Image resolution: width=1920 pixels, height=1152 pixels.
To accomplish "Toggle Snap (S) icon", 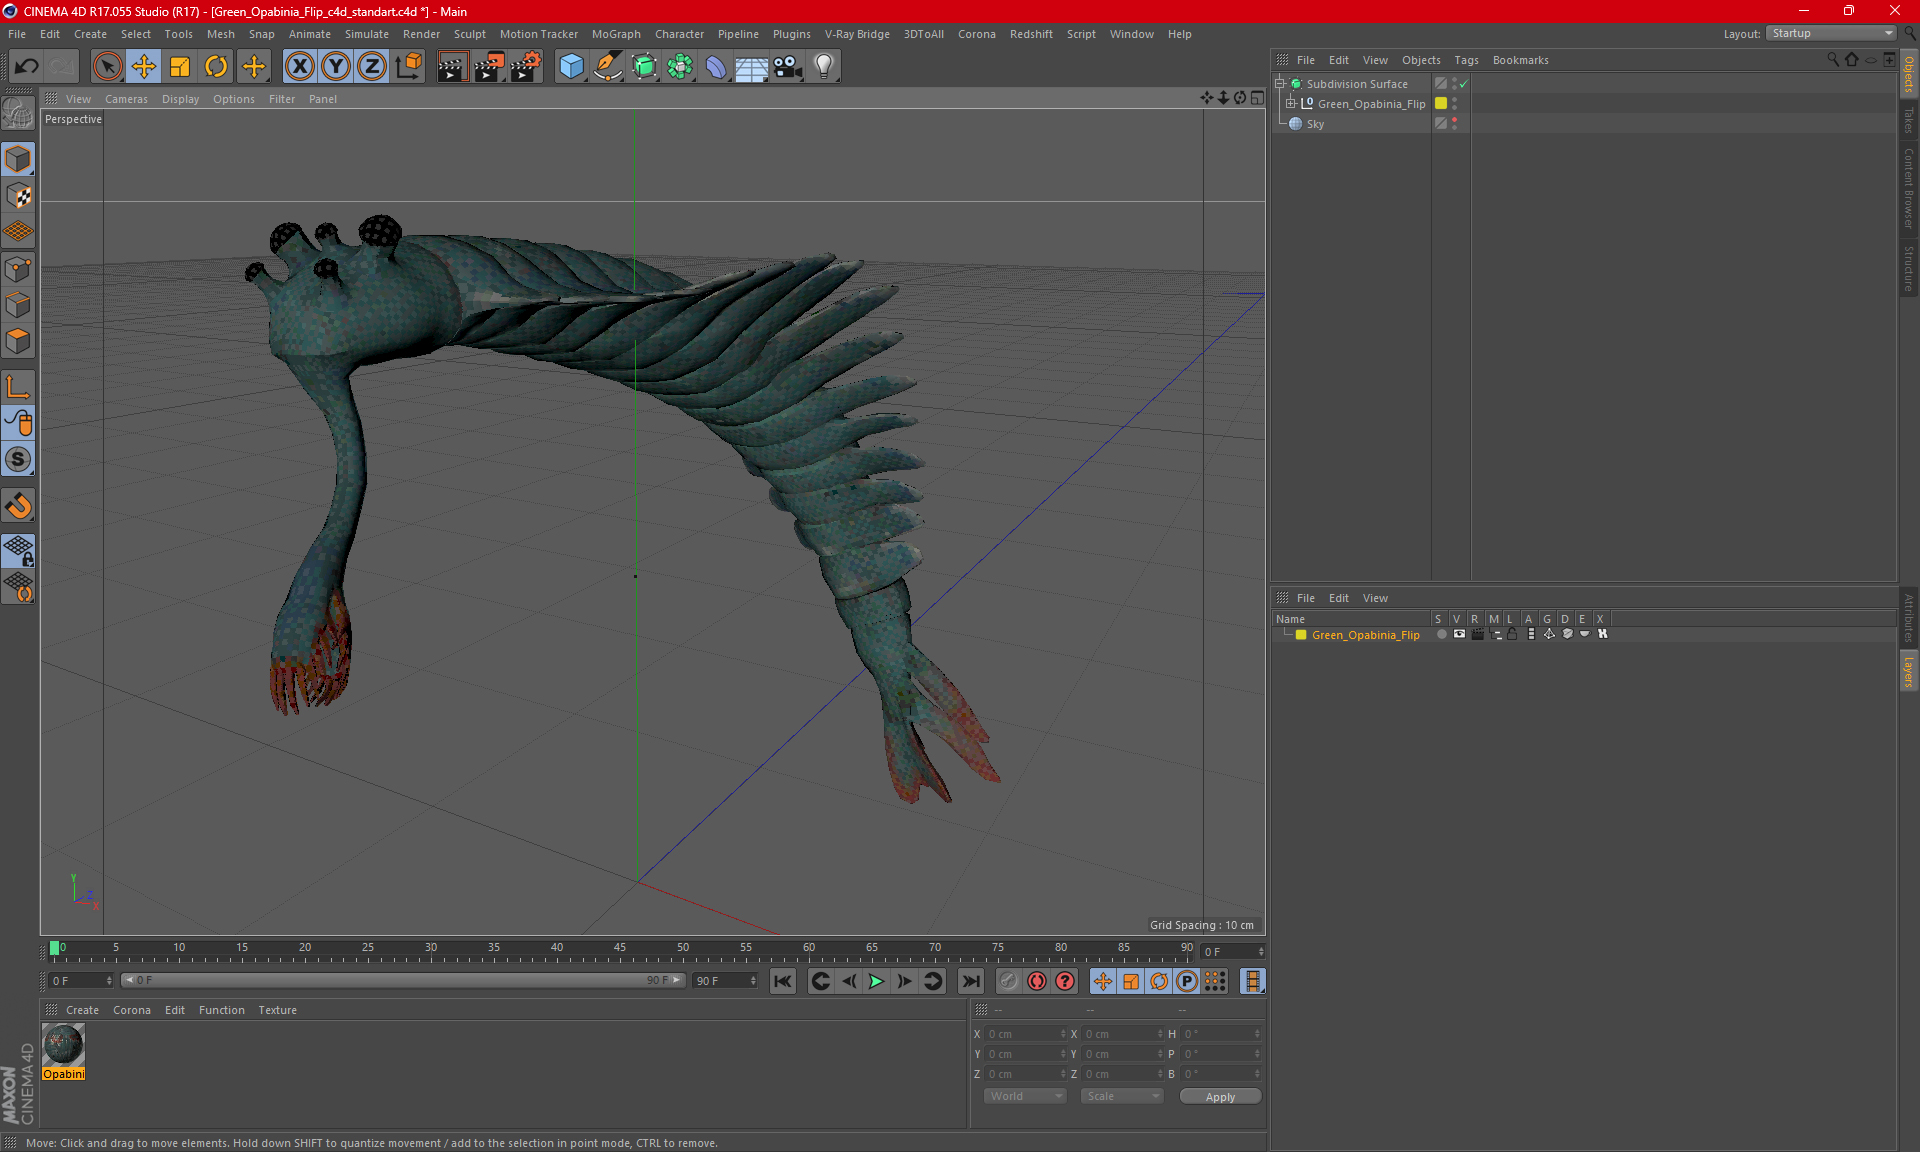I will point(19,460).
